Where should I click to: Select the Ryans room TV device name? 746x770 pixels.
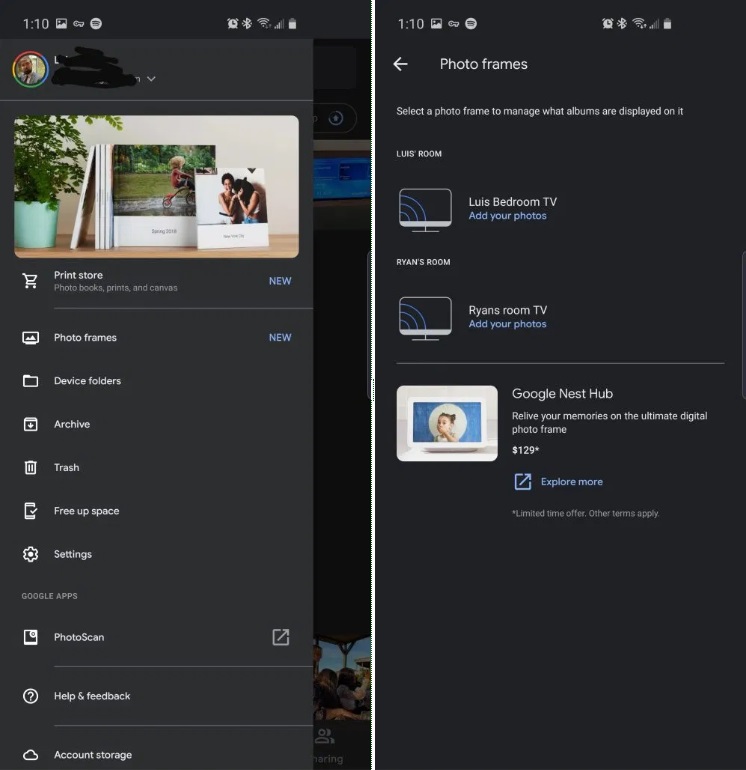(508, 310)
